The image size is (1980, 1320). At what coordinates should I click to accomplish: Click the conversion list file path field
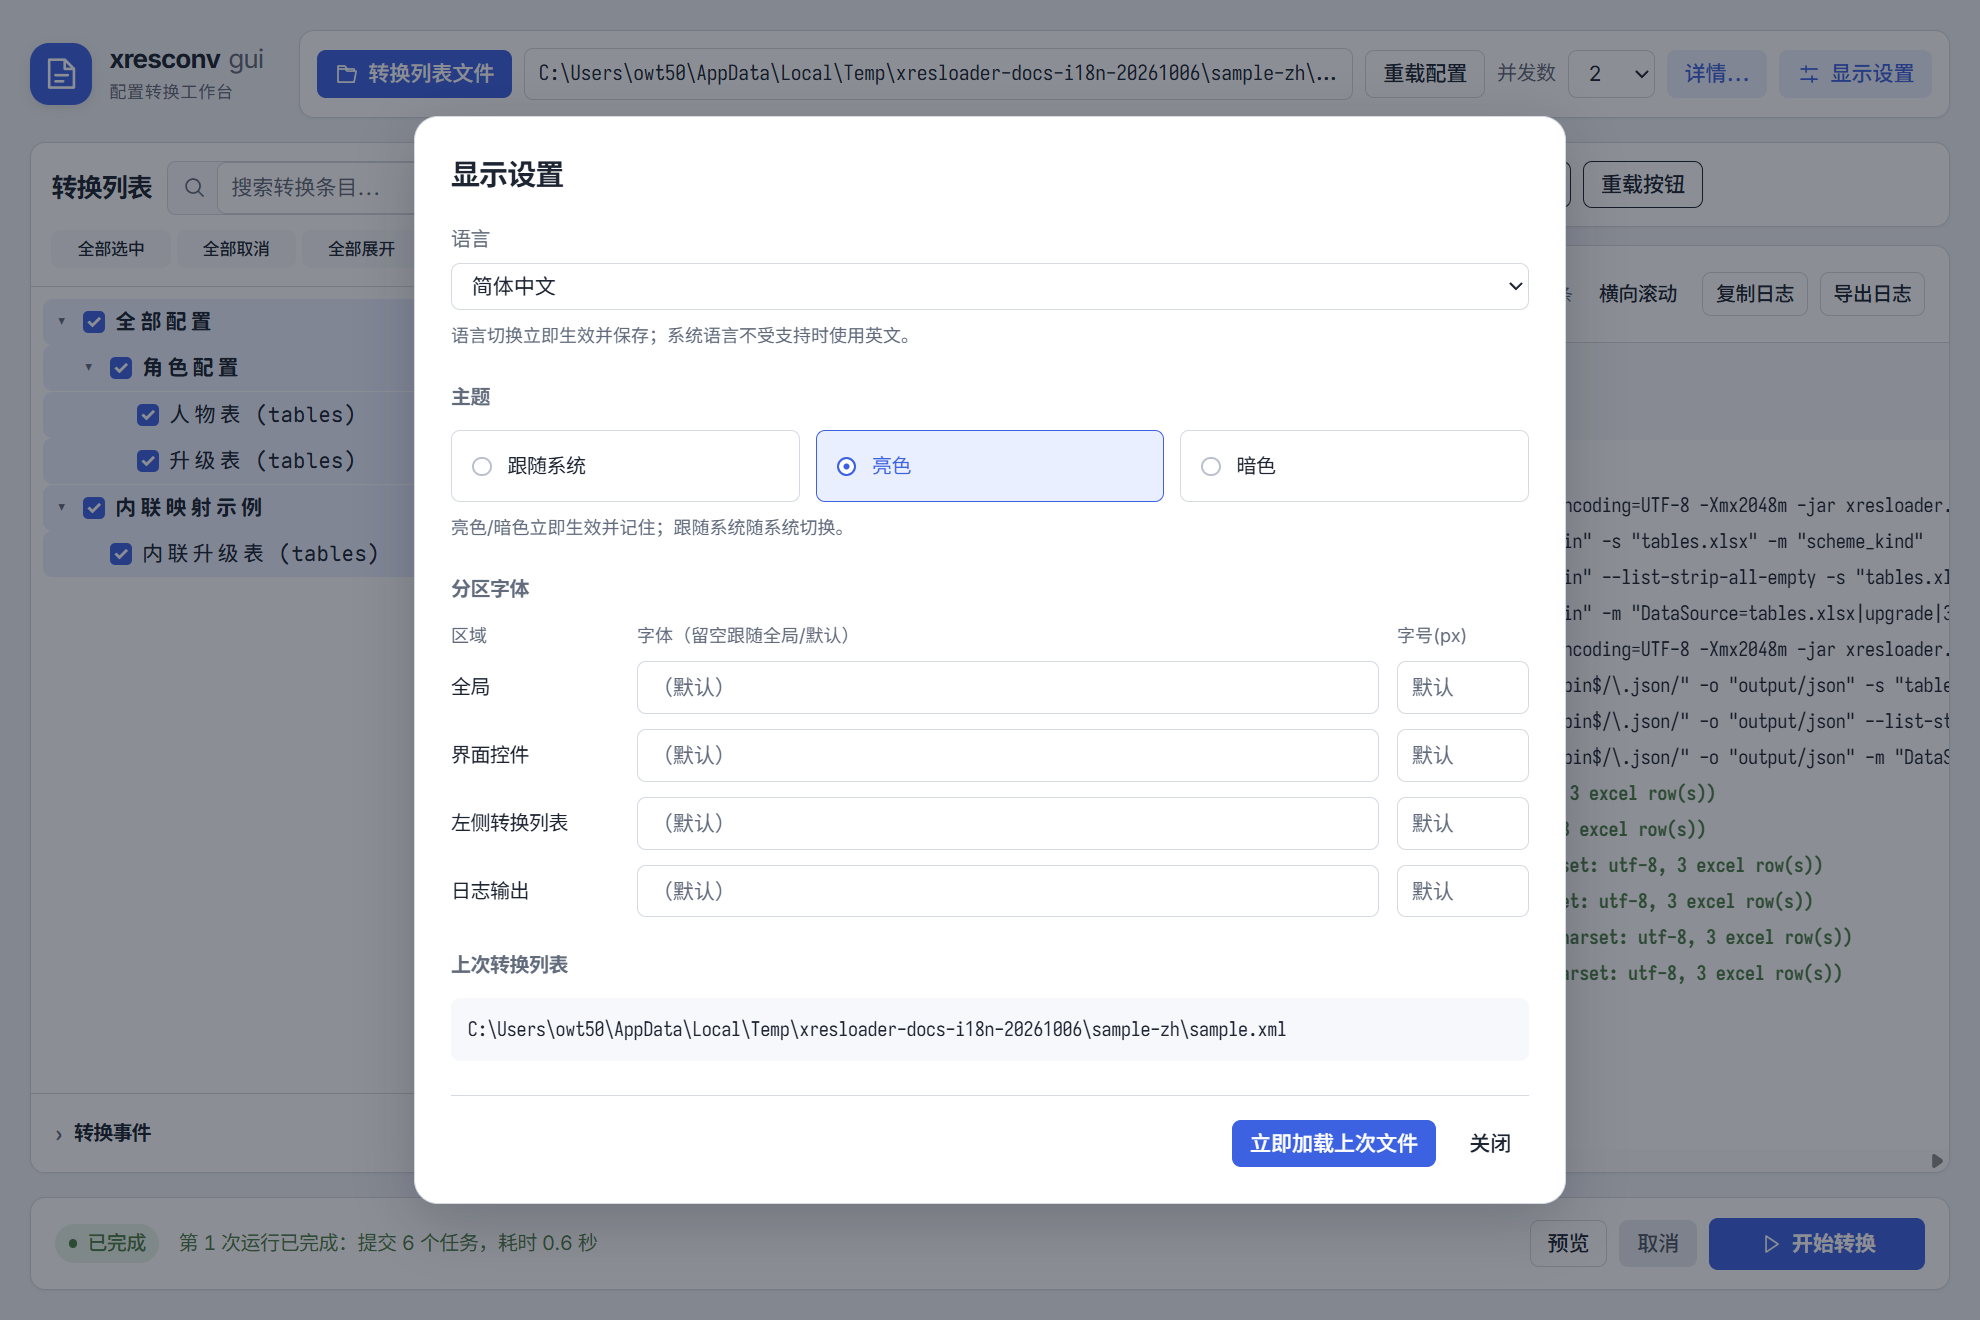point(938,74)
